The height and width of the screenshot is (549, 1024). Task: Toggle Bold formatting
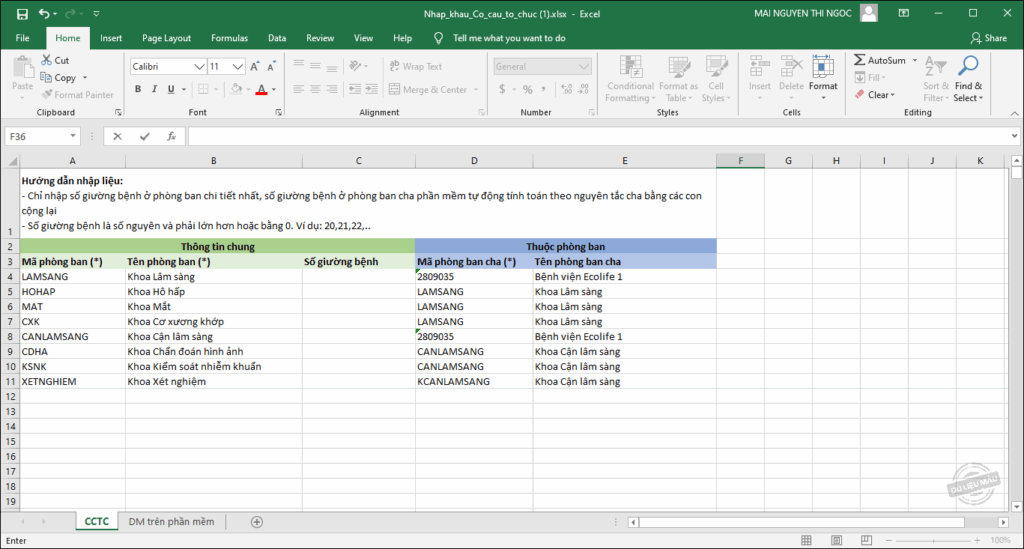pyautogui.click(x=138, y=89)
